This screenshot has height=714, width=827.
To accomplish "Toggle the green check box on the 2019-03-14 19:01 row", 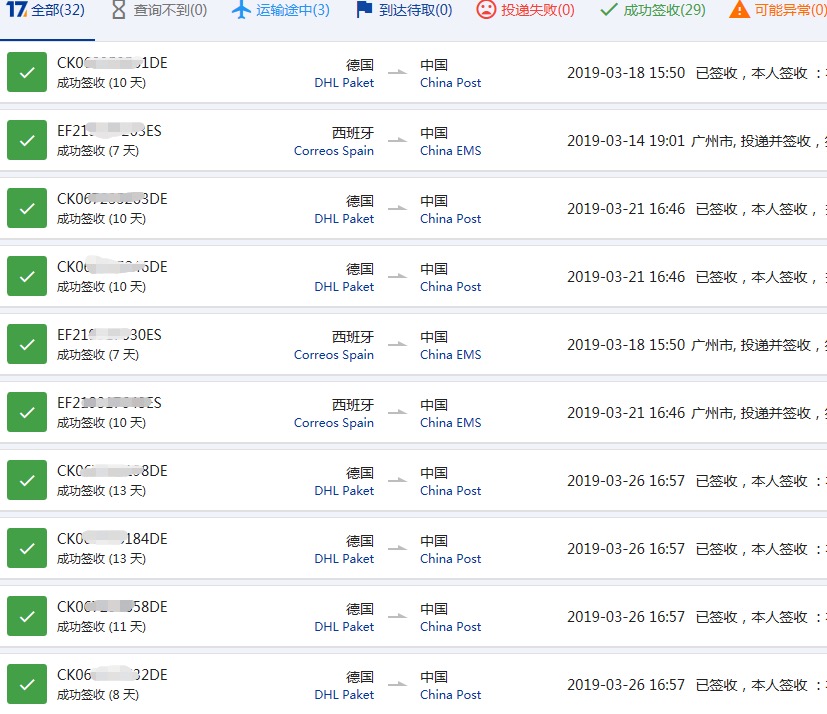I will point(26,141).
